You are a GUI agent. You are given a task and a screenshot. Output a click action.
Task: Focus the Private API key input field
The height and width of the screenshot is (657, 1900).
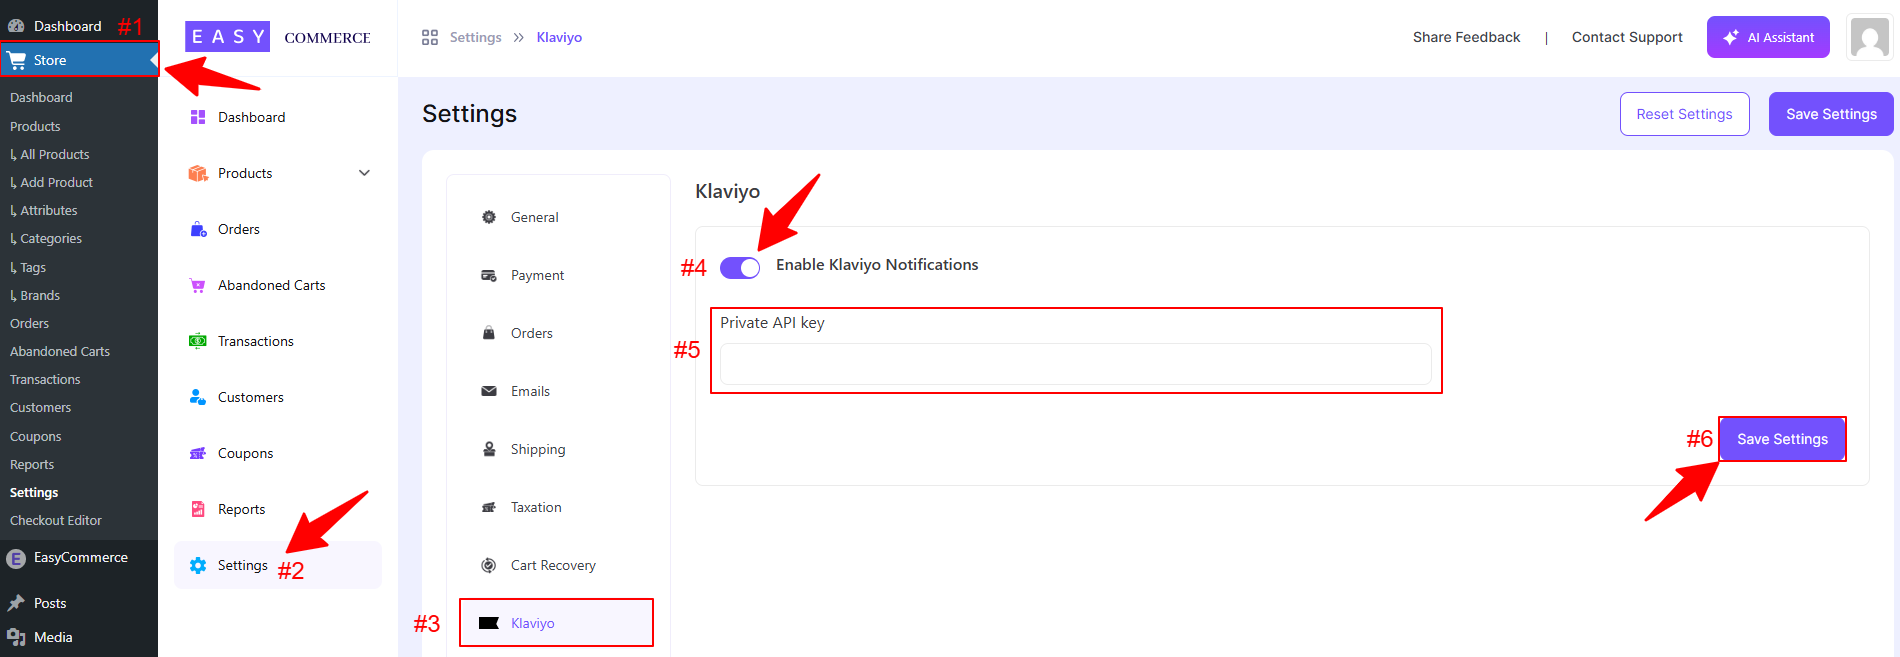[1076, 364]
